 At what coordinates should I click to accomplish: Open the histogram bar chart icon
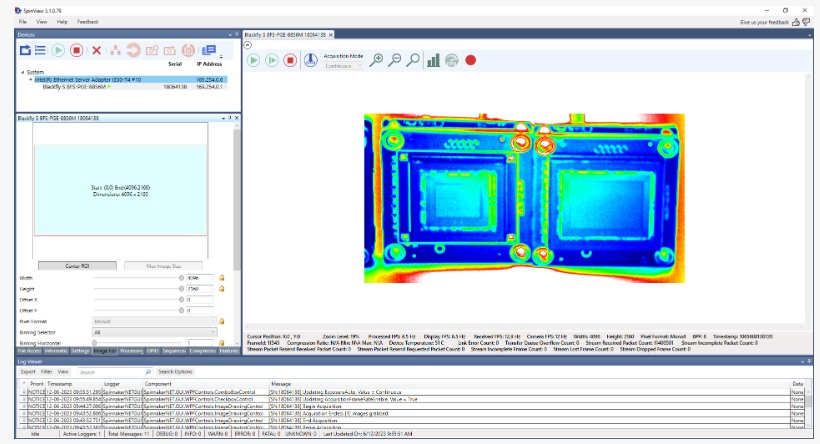pos(433,60)
